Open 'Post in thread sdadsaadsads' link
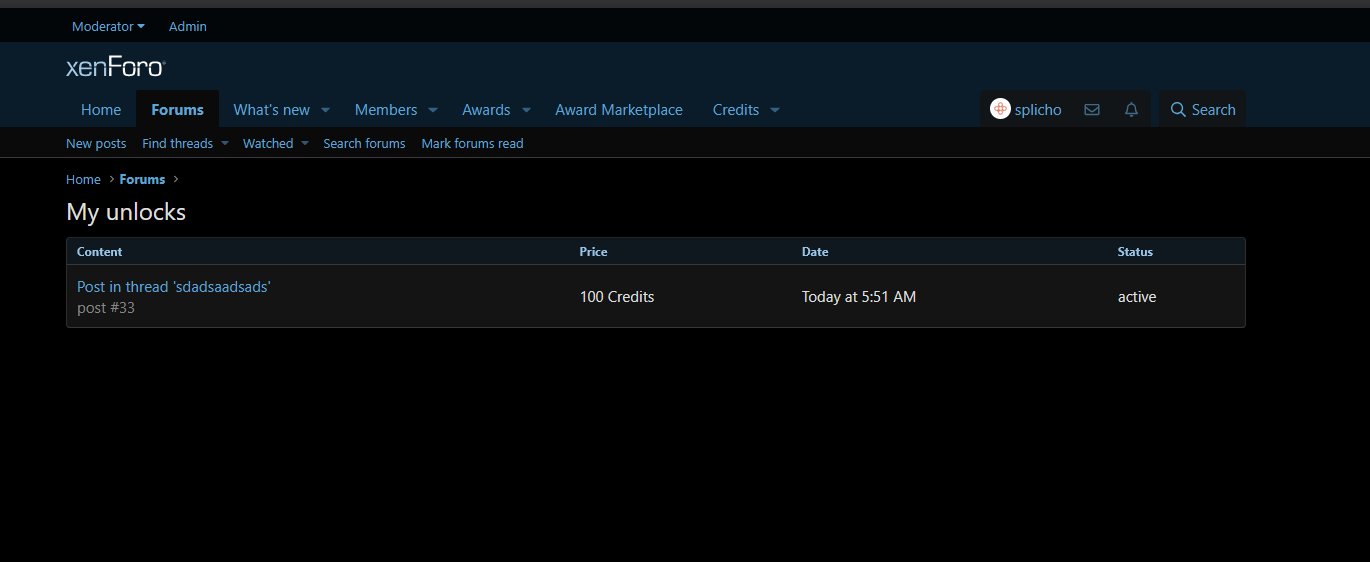This screenshot has height=562, width=1370. coord(174,287)
